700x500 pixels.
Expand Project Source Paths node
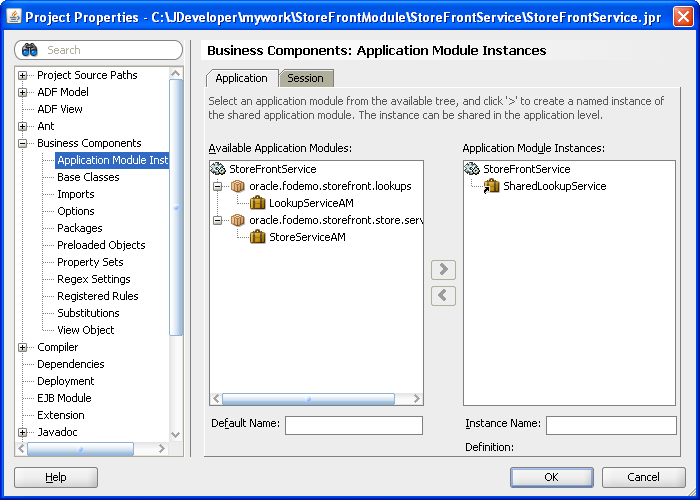(x=22, y=75)
